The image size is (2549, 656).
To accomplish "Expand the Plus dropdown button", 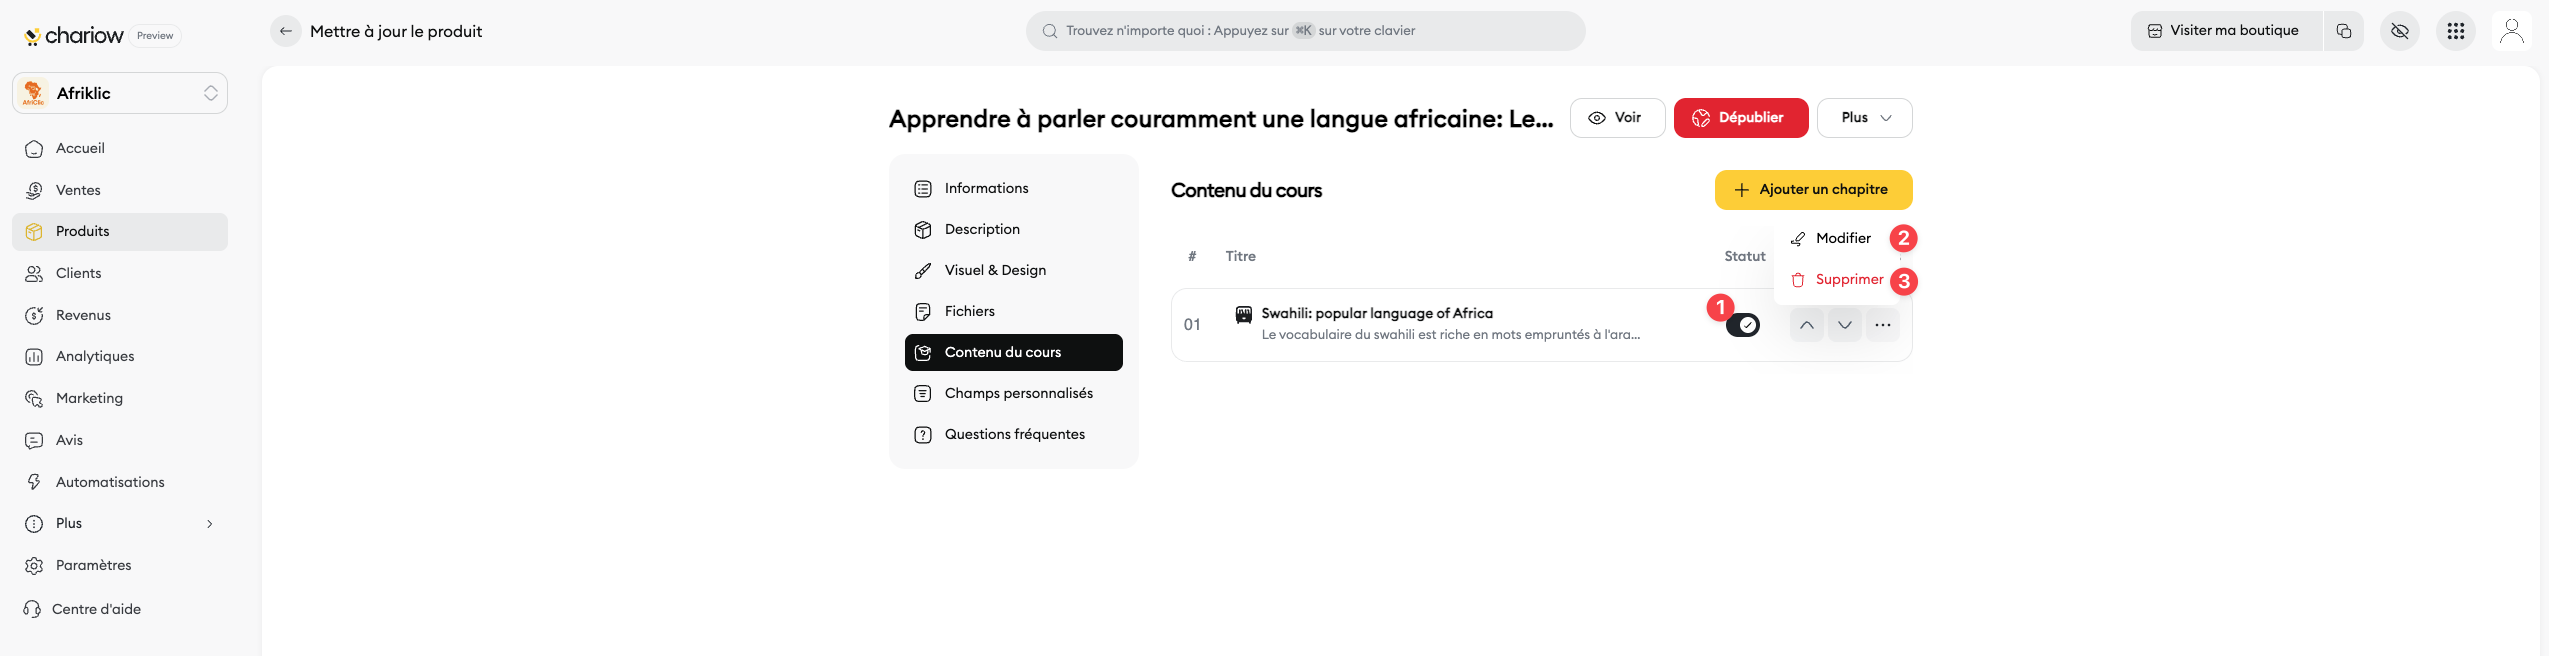I will tap(1864, 118).
